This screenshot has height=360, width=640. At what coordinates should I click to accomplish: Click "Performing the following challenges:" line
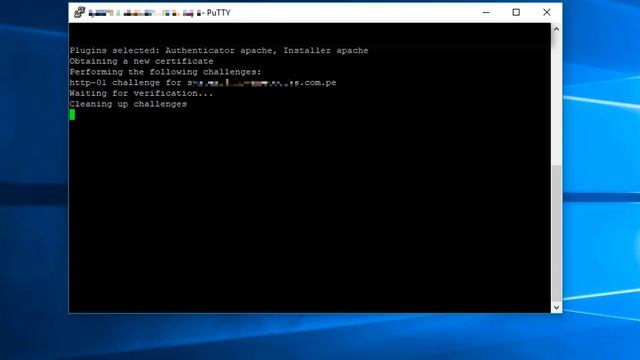(165, 72)
